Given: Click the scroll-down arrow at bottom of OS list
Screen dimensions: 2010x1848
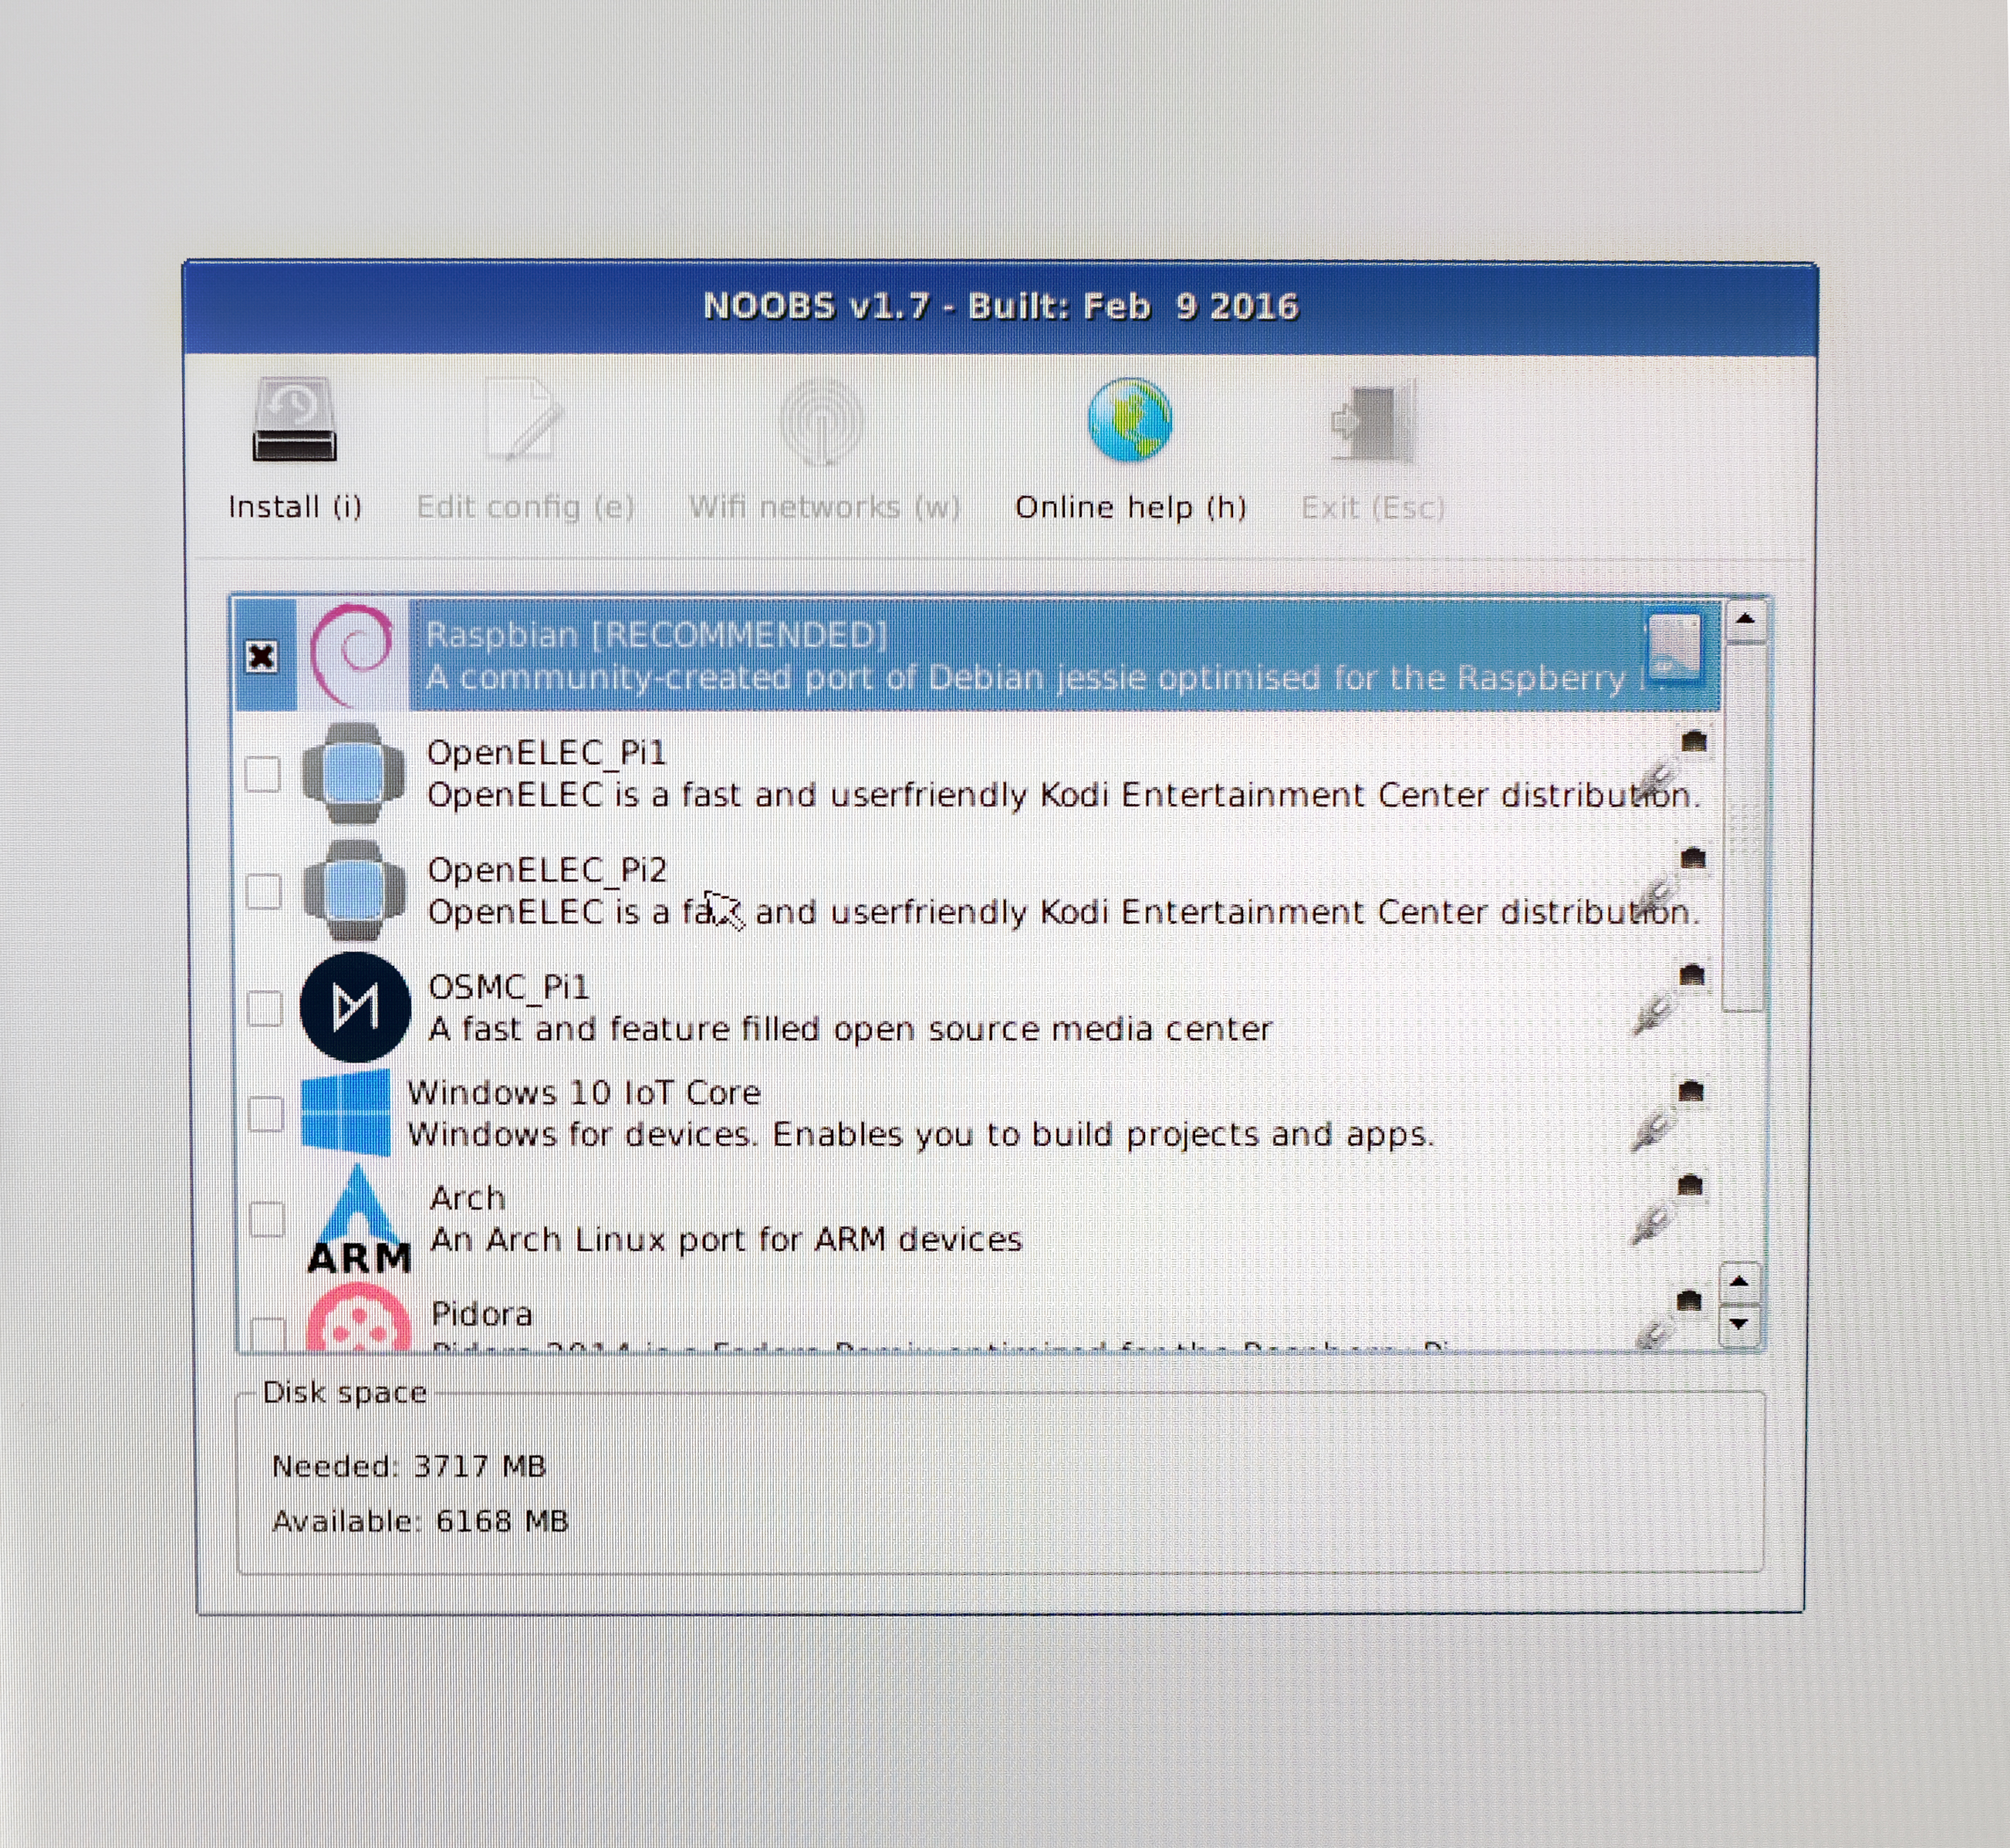Looking at the screenshot, I should point(1740,1324).
